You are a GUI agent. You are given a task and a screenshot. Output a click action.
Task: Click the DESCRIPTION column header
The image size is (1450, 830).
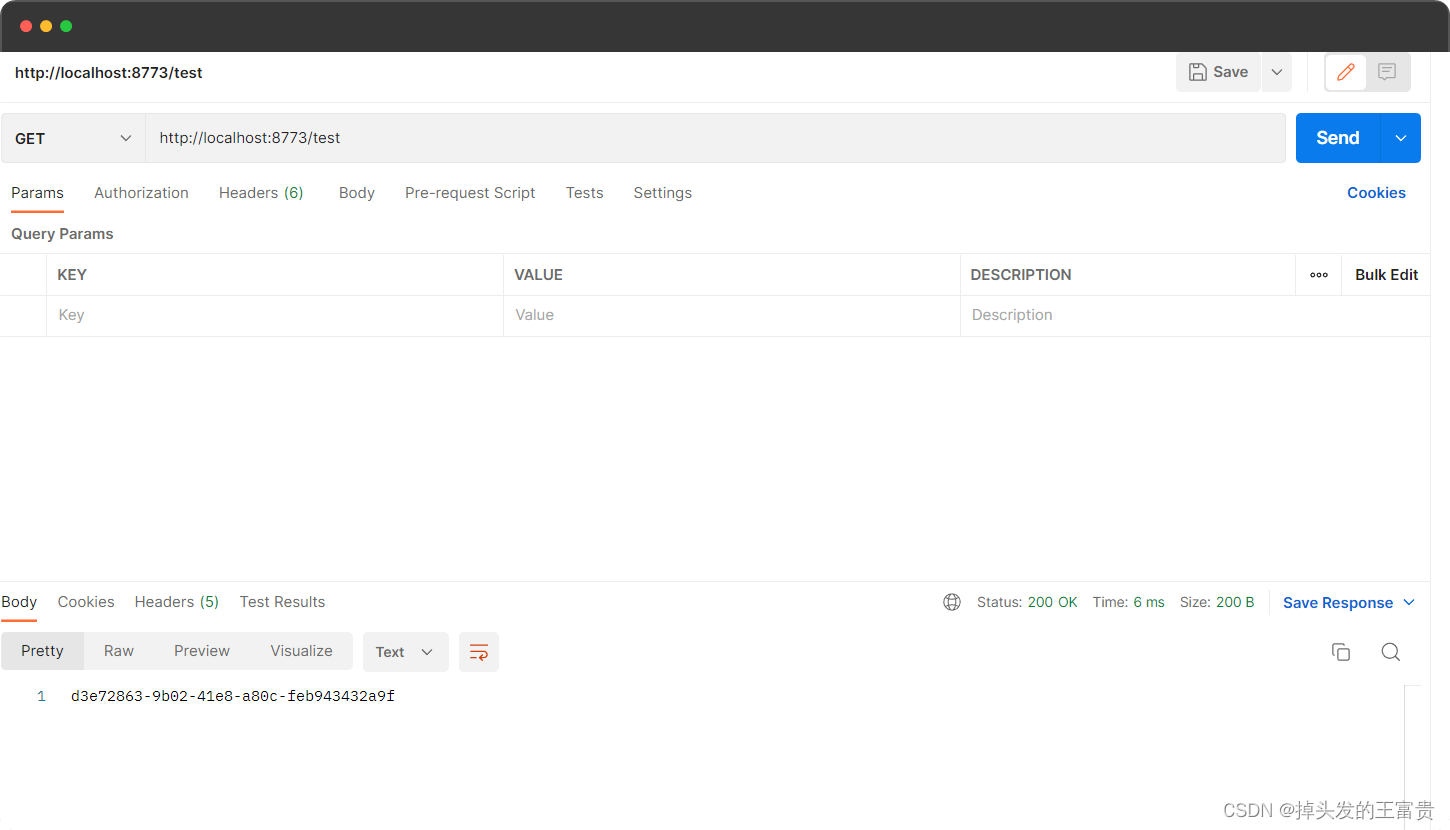[x=1021, y=275]
